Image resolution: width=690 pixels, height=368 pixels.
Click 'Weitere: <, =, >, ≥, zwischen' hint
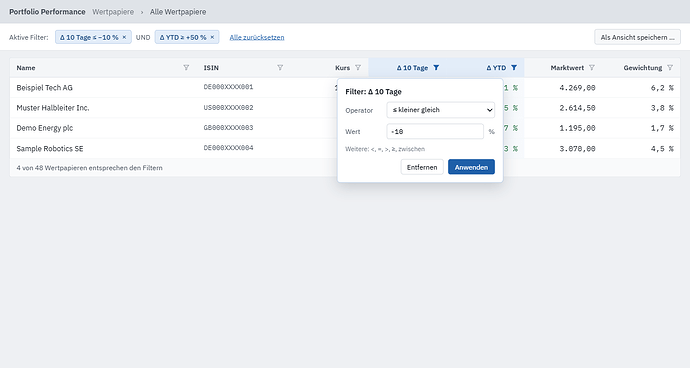[385, 149]
